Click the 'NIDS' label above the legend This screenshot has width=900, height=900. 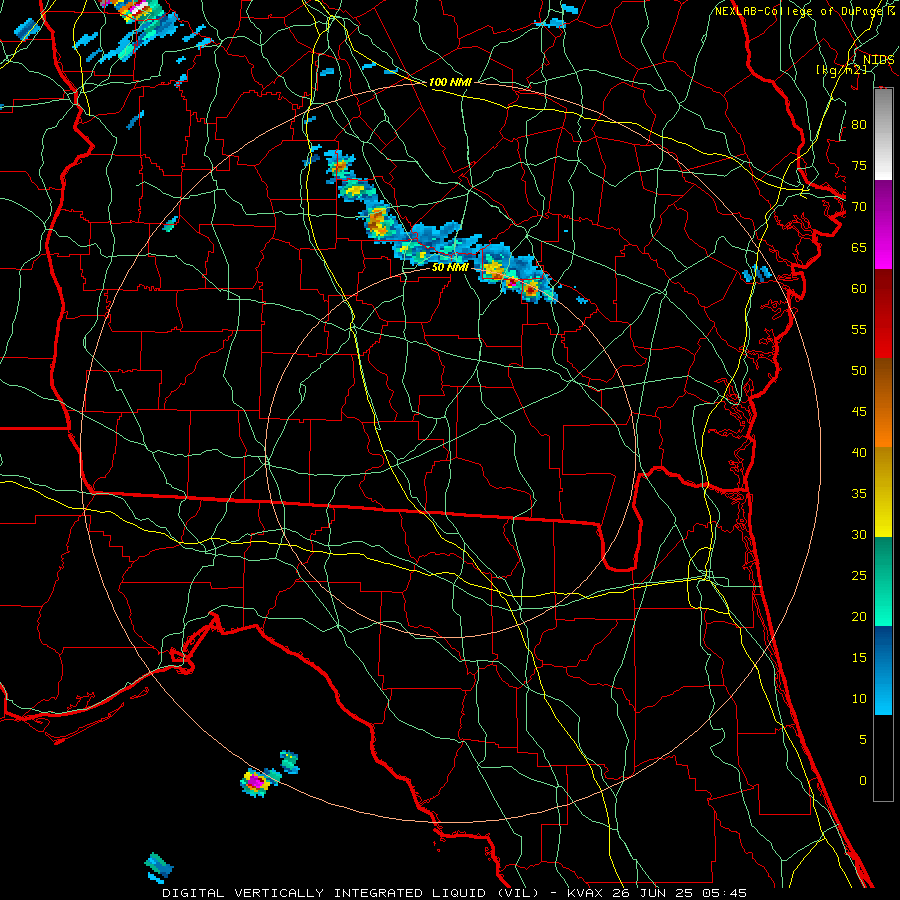click(878, 59)
